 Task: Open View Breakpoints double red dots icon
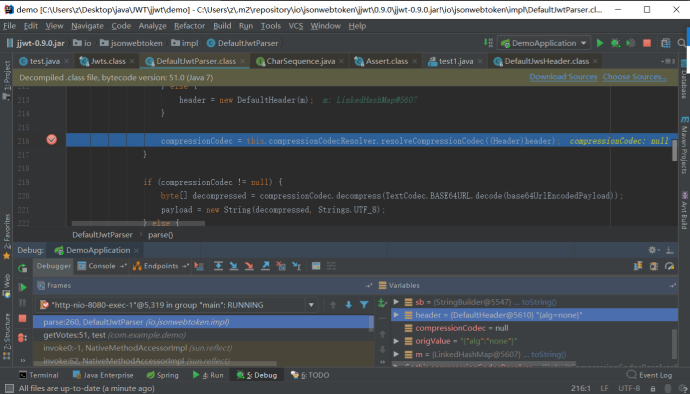tap(22, 338)
